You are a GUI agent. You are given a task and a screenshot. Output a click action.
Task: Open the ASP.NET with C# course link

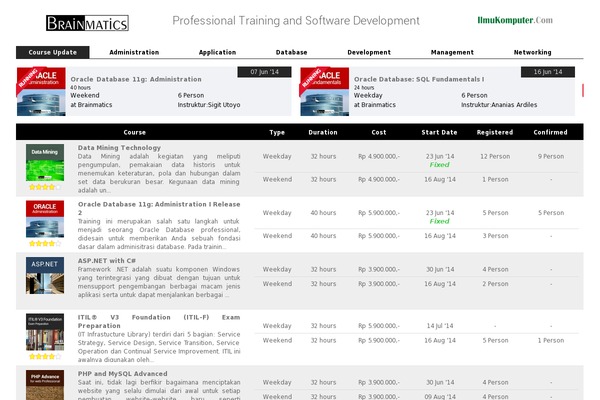pyautogui.click(x=107, y=261)
